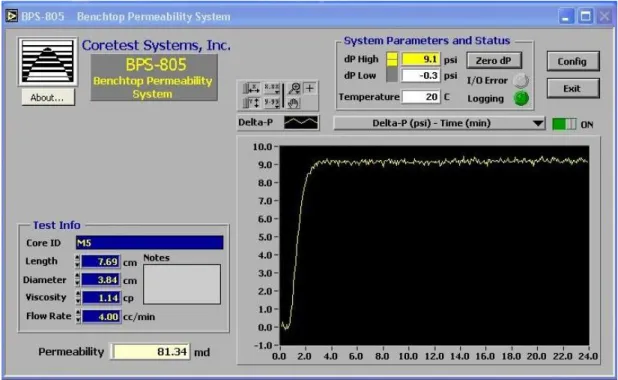Open the Y-axis format (y.yy) tool

(x=272, y=103)
